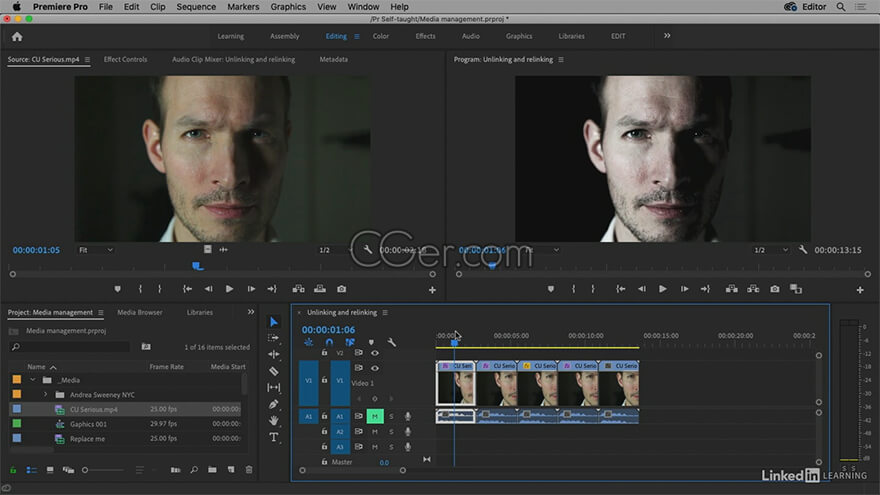Toggle lock on track V1
The width and height of the screenshot is (880, 495).
(x=324, y=380)
